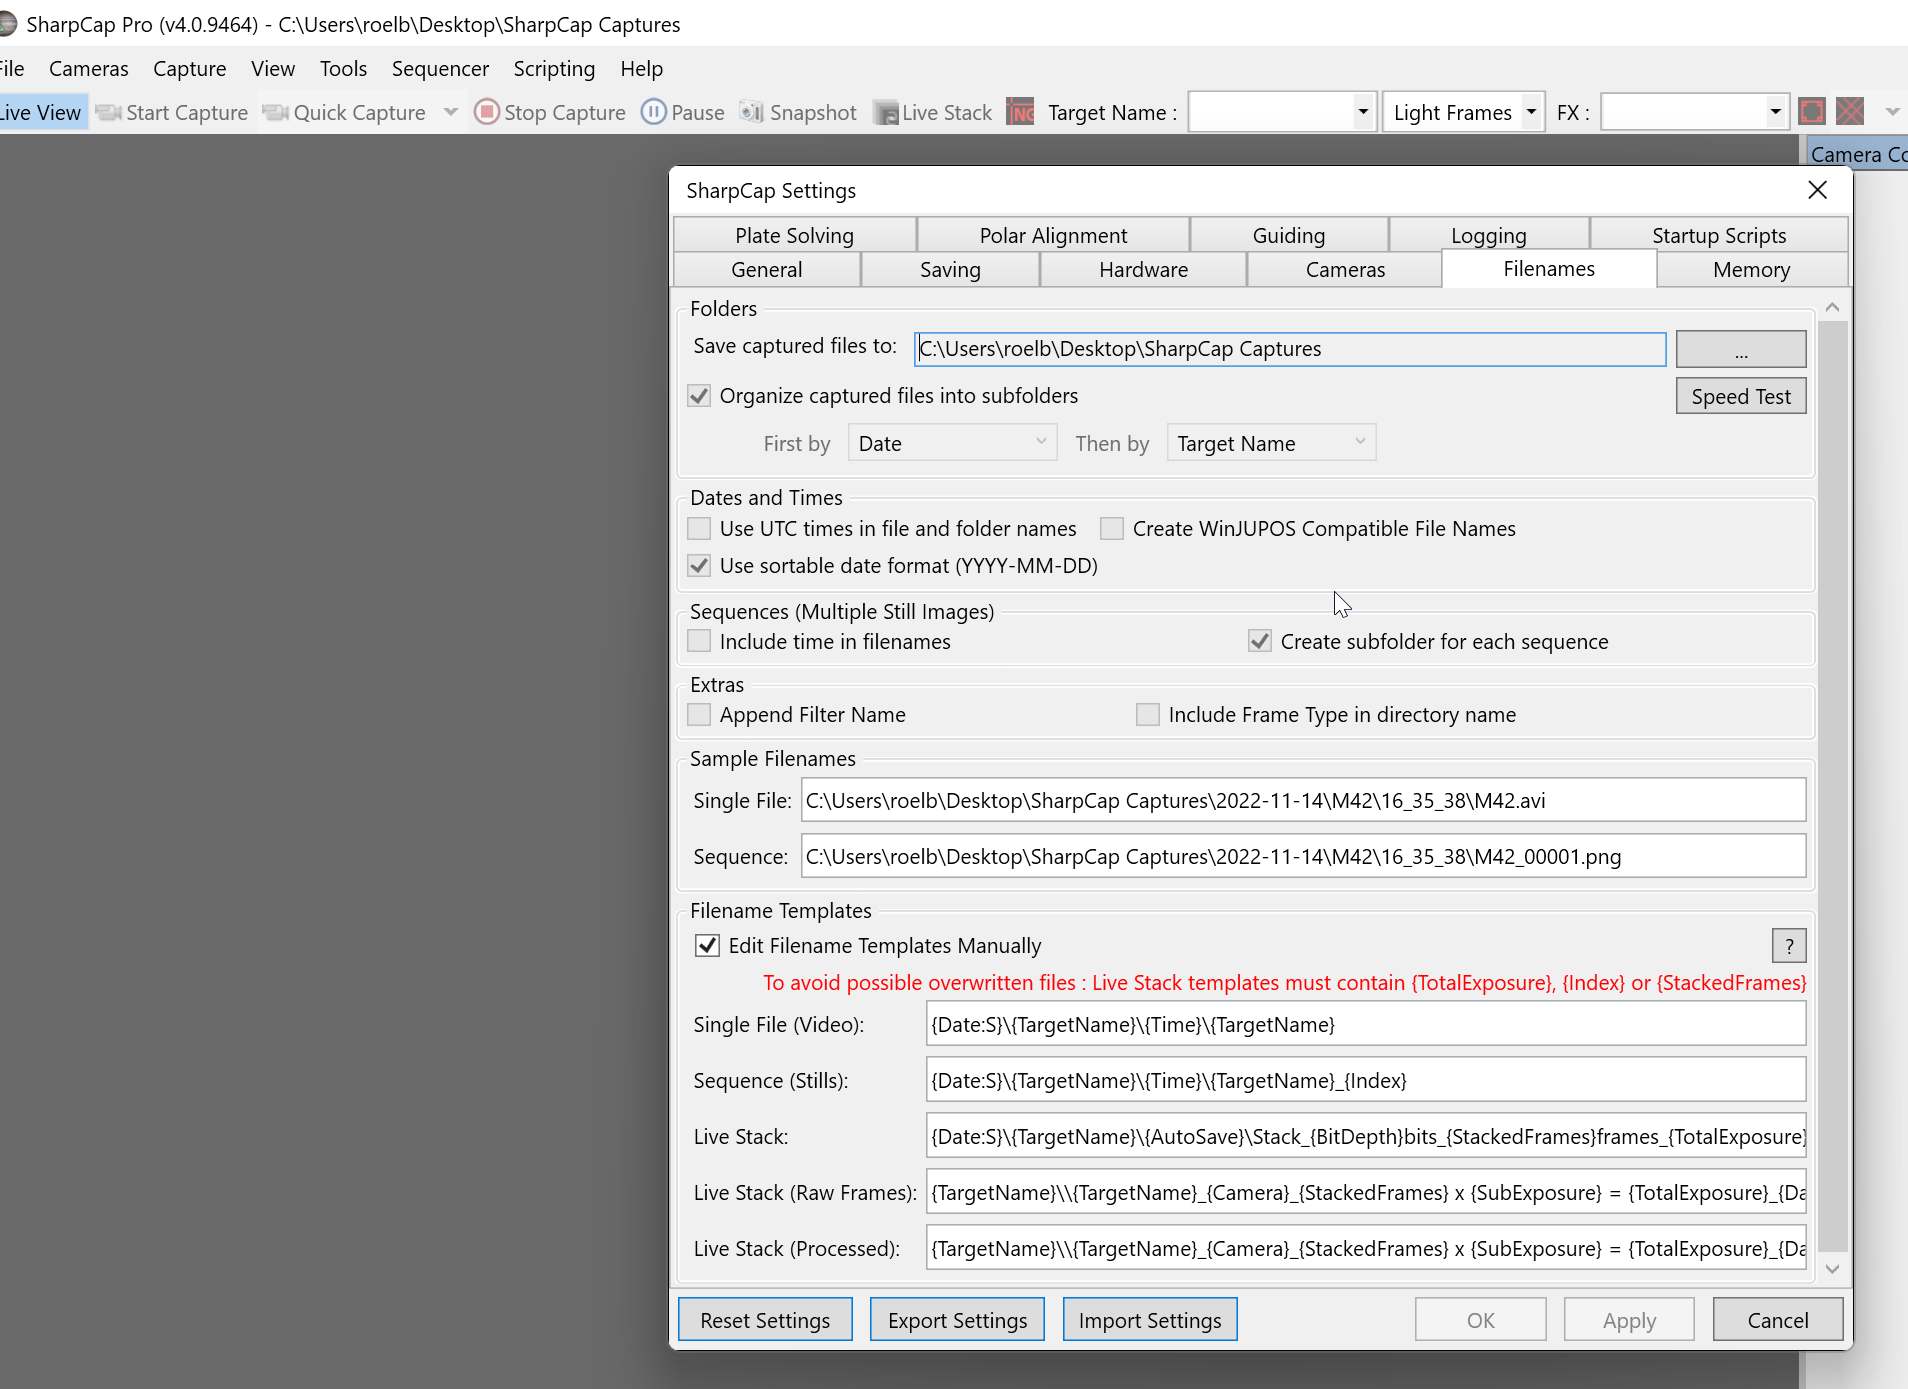Click the Live Stack template field

coord(1366,1136)
